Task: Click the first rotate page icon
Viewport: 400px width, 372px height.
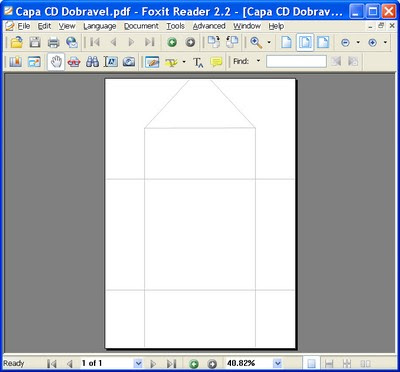Action: point(214,42)
